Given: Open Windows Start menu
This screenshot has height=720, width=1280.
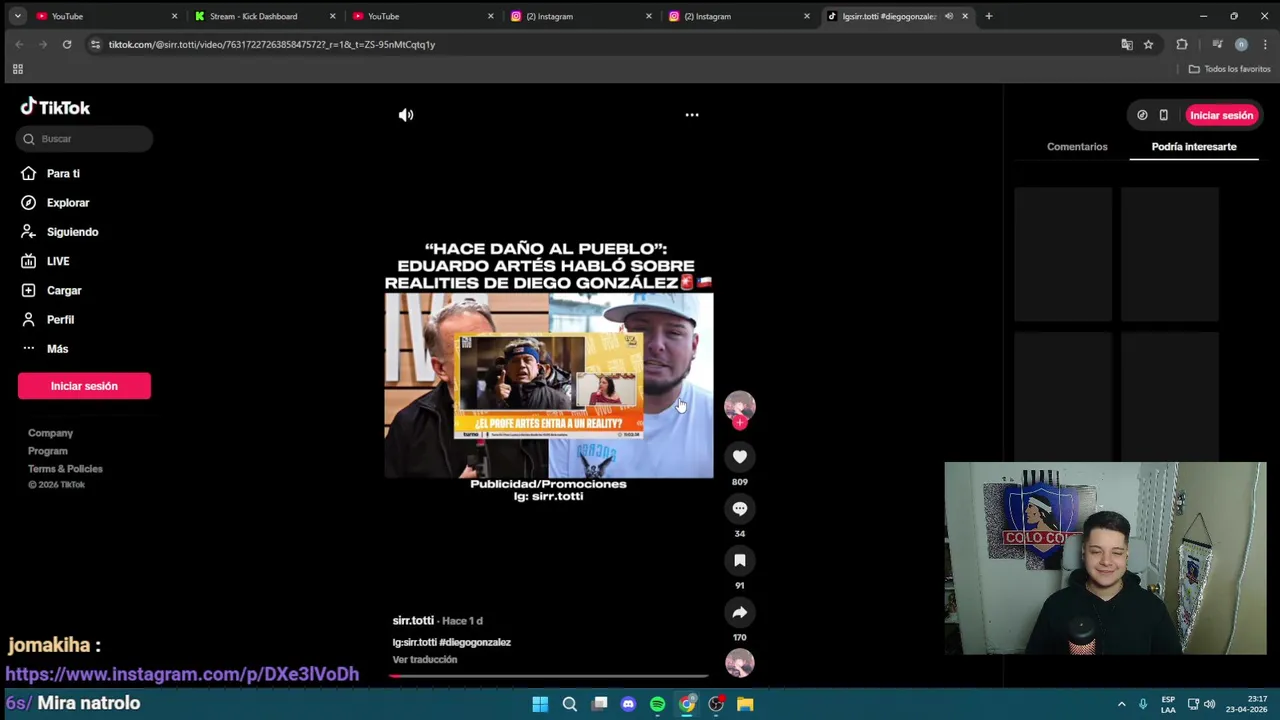Looking at the screenshot, I should coord(540,704).
